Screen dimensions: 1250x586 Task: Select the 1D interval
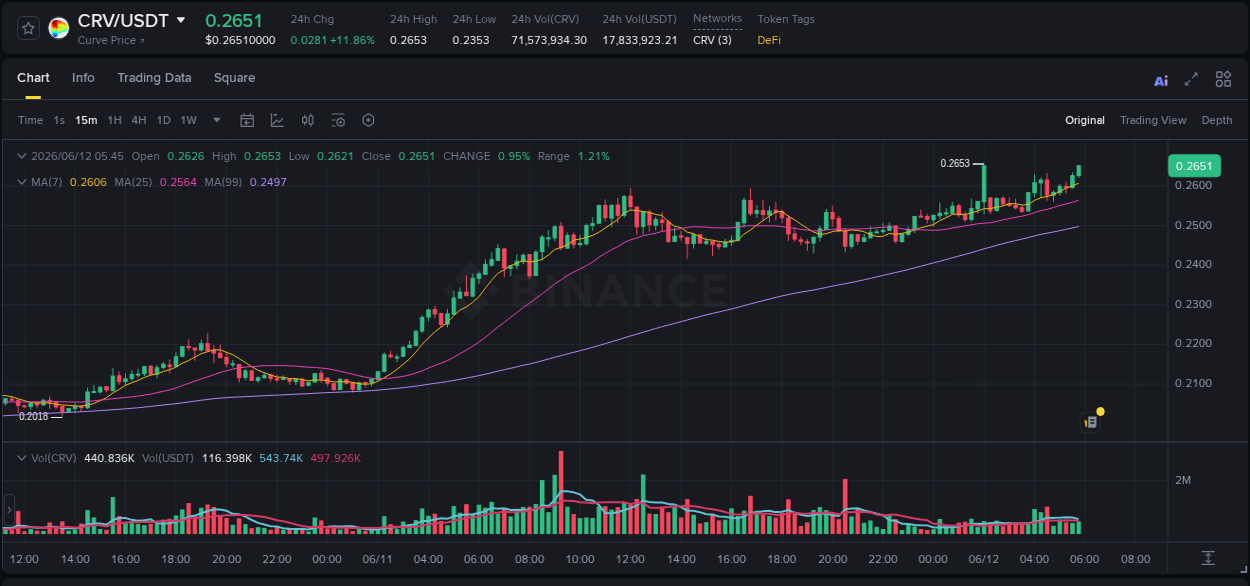tap(163, 120)
